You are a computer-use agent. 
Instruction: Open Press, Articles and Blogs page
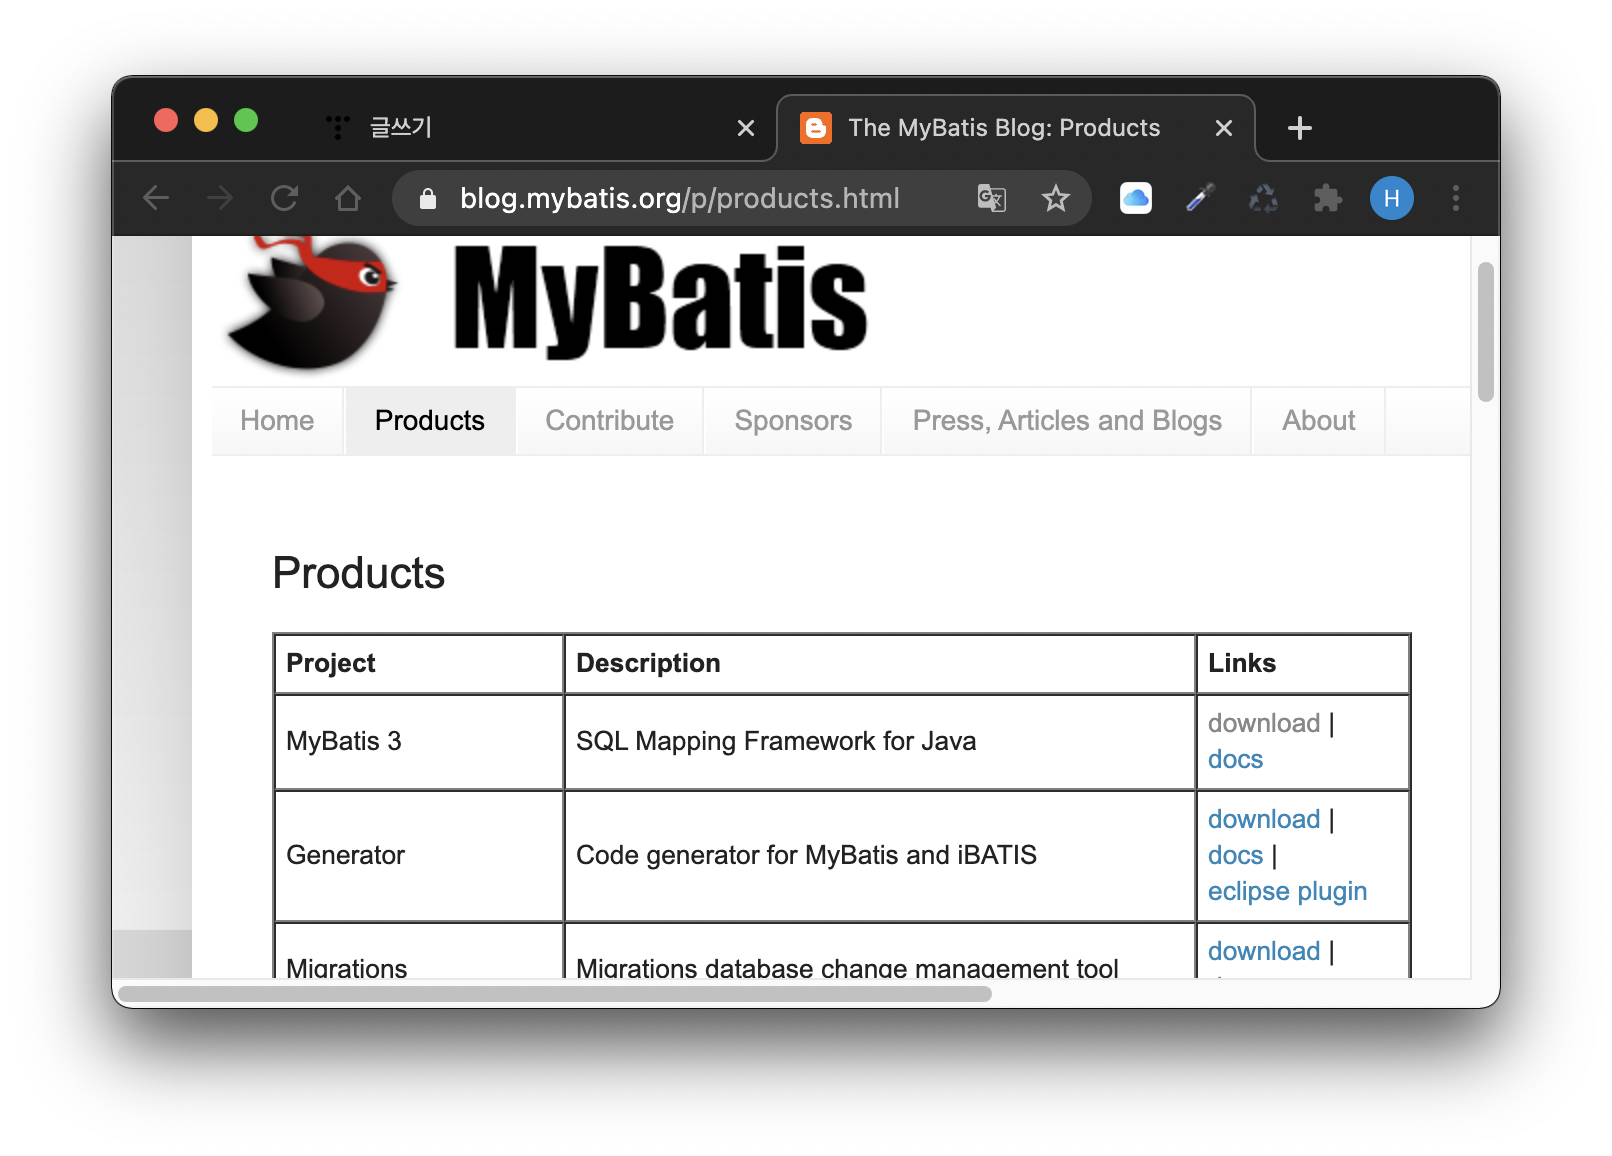pos(1067,421)
